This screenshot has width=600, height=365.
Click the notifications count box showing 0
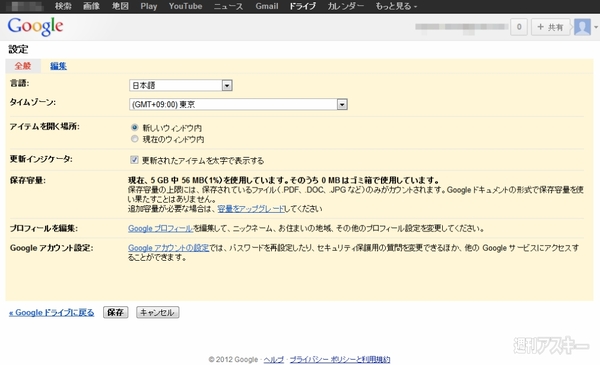(519, 27)
